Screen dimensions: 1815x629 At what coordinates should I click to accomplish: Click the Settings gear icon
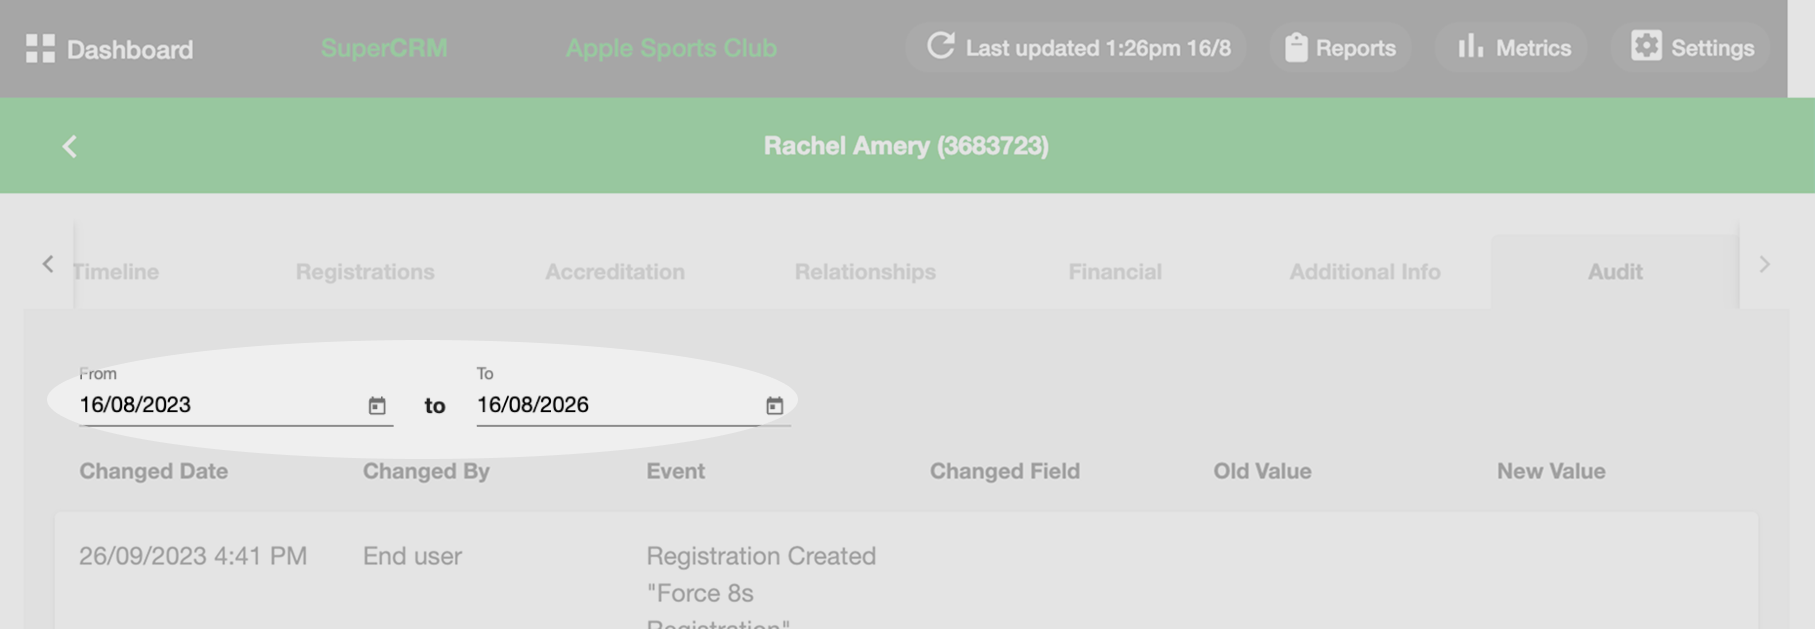(x=1646, y=46)
